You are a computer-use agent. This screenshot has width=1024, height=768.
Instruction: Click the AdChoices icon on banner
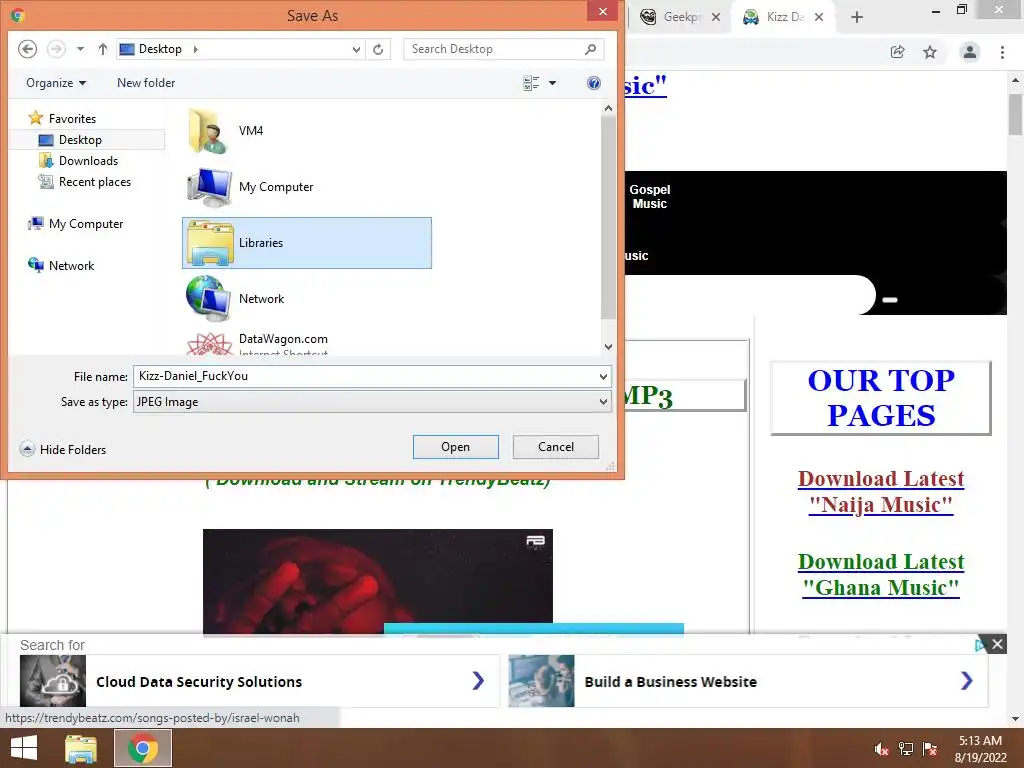980,645
